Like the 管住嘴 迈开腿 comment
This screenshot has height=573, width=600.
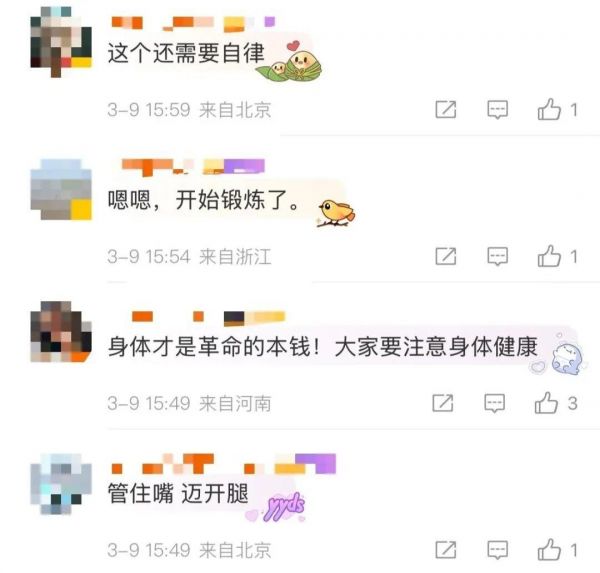(x=549, y=550)
